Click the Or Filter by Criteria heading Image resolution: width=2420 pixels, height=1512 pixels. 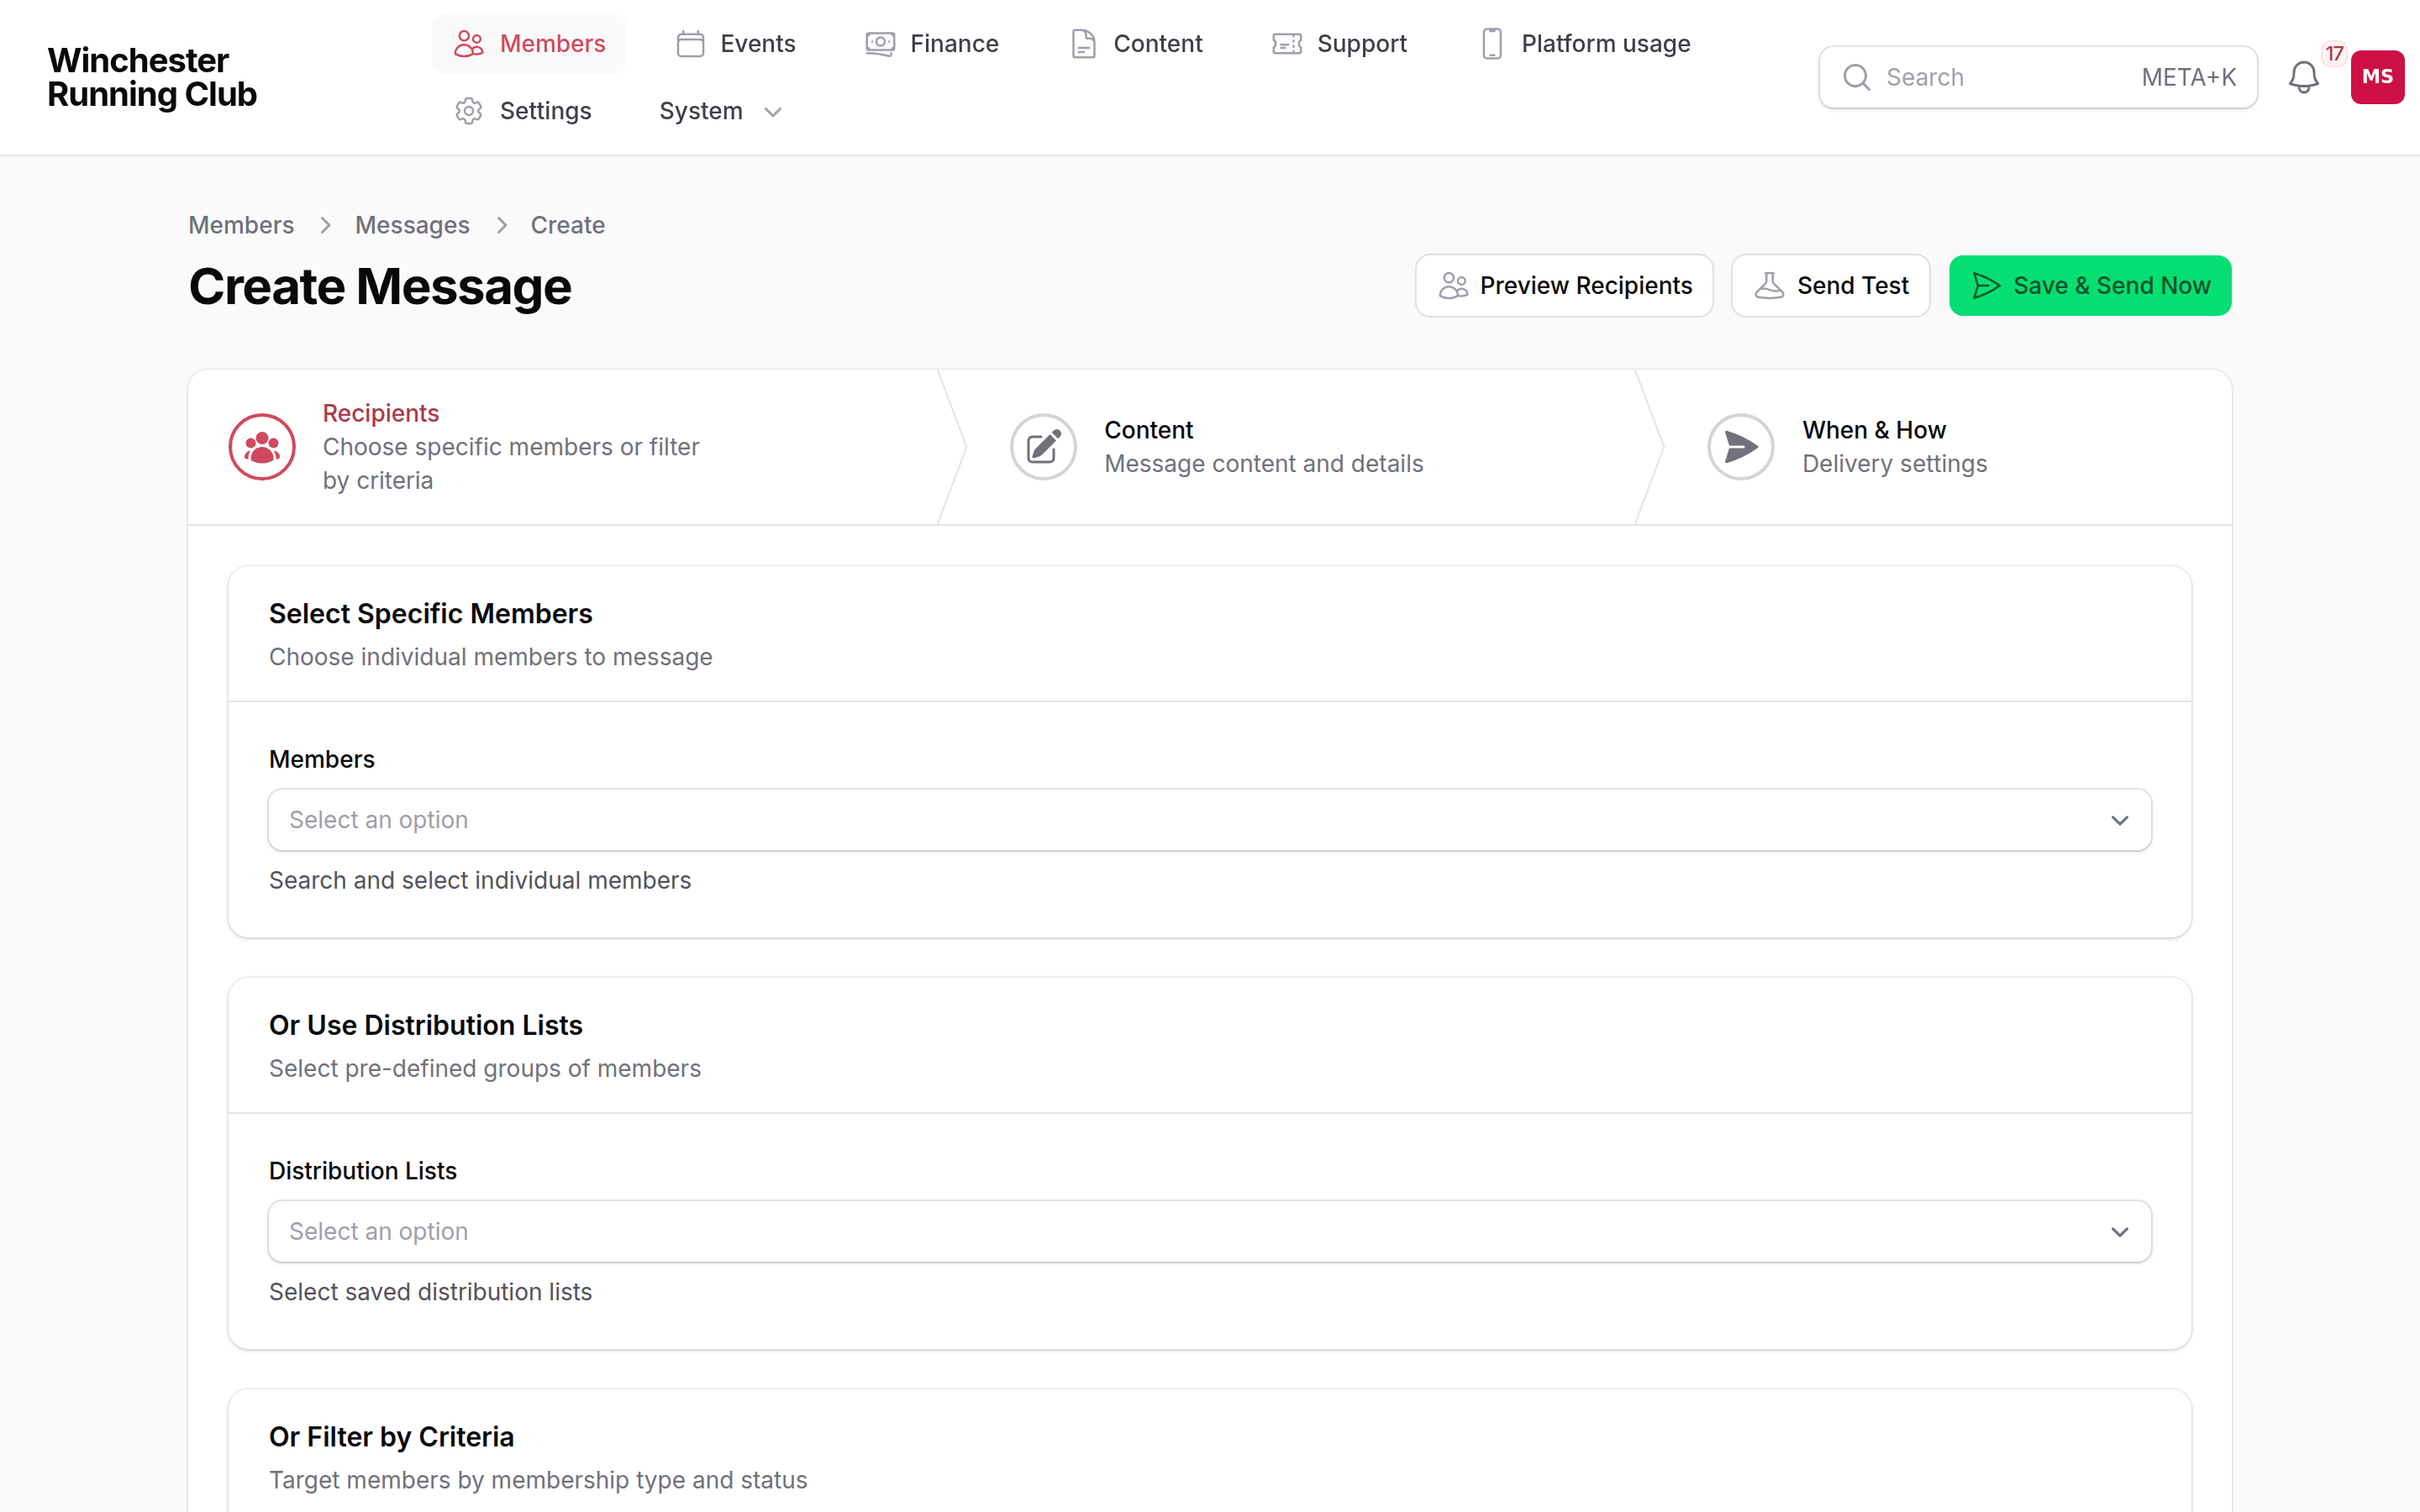pyautogui.click(x=391, y=1437)
